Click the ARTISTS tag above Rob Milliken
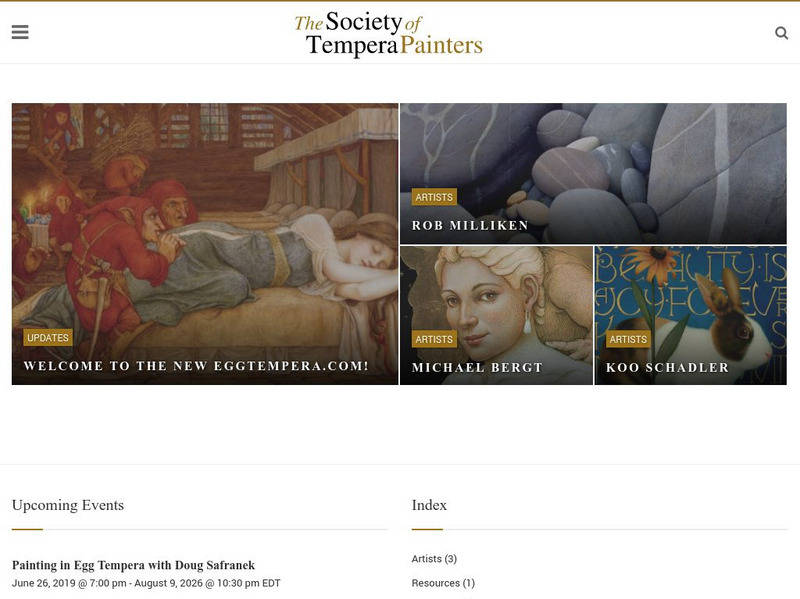 [434, 197]
